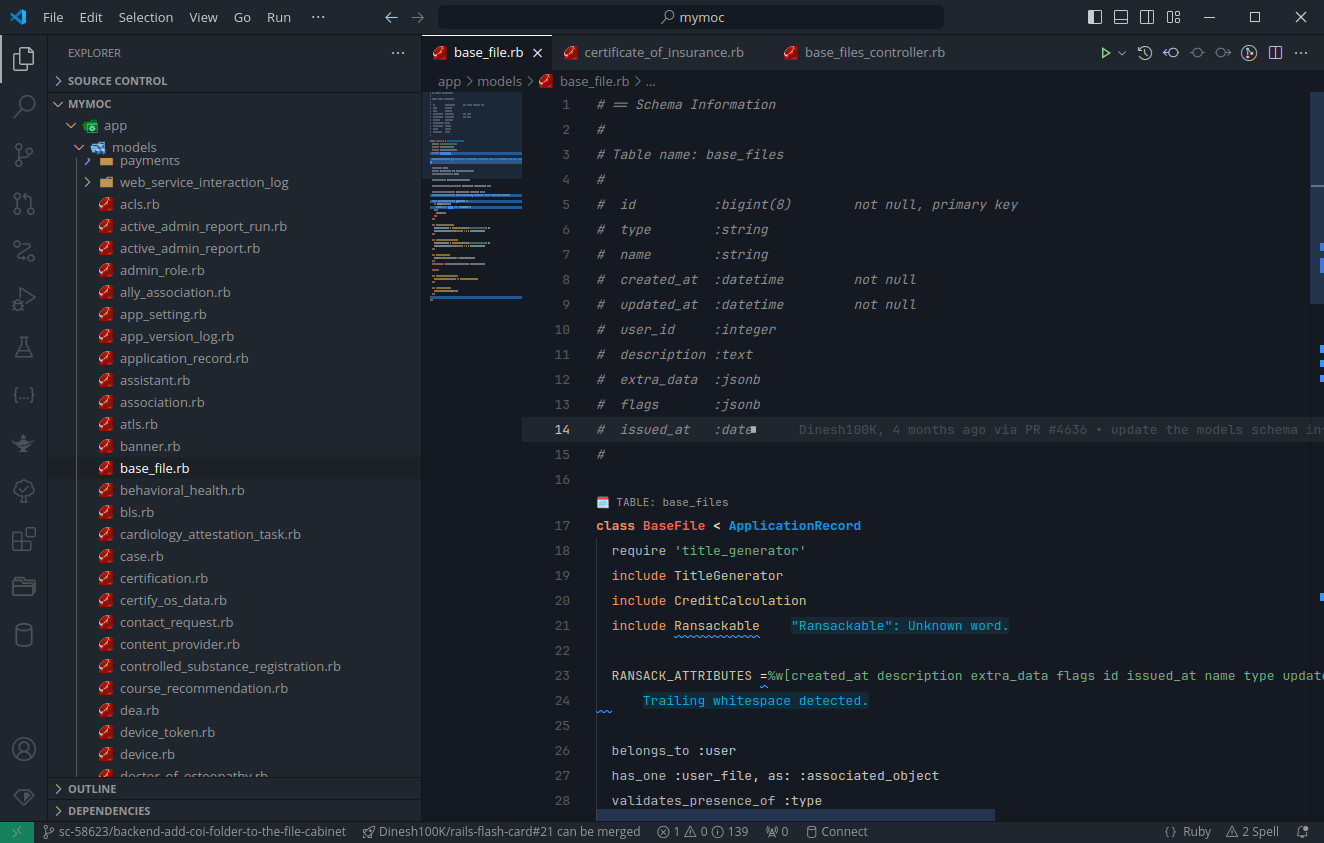1324x843 pixels.
Task: Click the models breadcrumb segment
Action: [499, 82]
